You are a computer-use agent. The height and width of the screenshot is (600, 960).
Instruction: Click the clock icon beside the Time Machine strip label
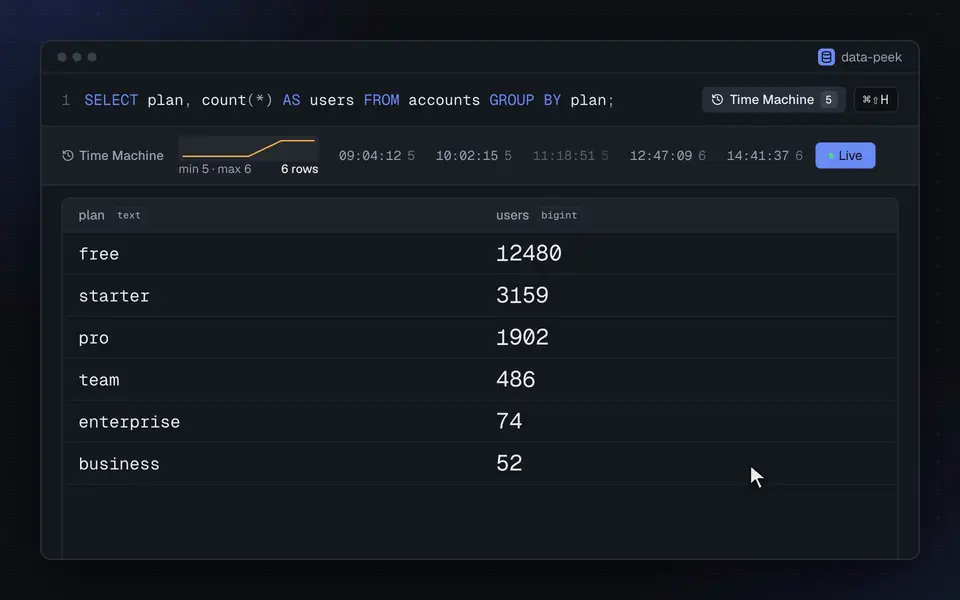tap(68, 156)
